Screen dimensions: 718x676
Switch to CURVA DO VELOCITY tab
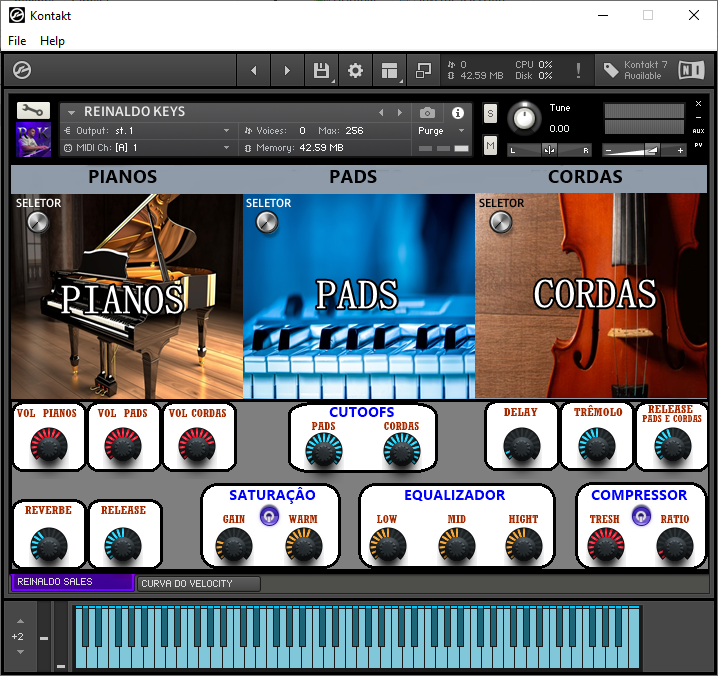(x=199, y=583)
